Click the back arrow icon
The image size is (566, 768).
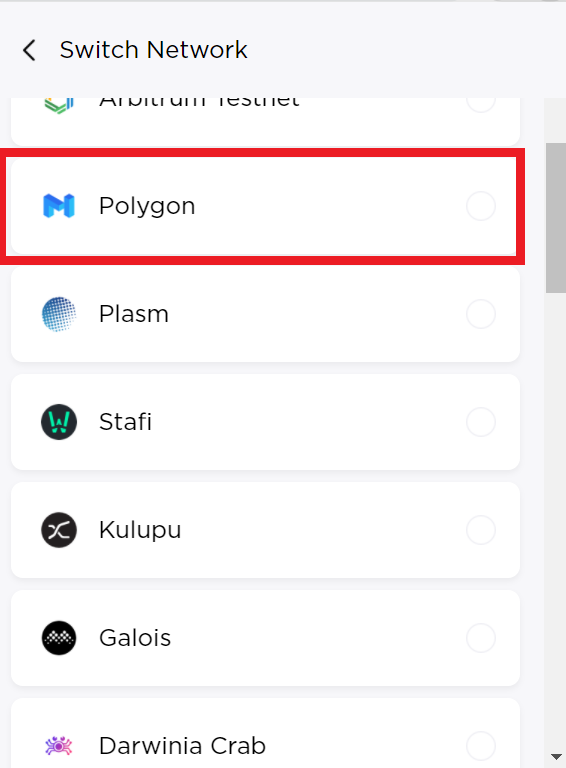click(x=29, y=50)
